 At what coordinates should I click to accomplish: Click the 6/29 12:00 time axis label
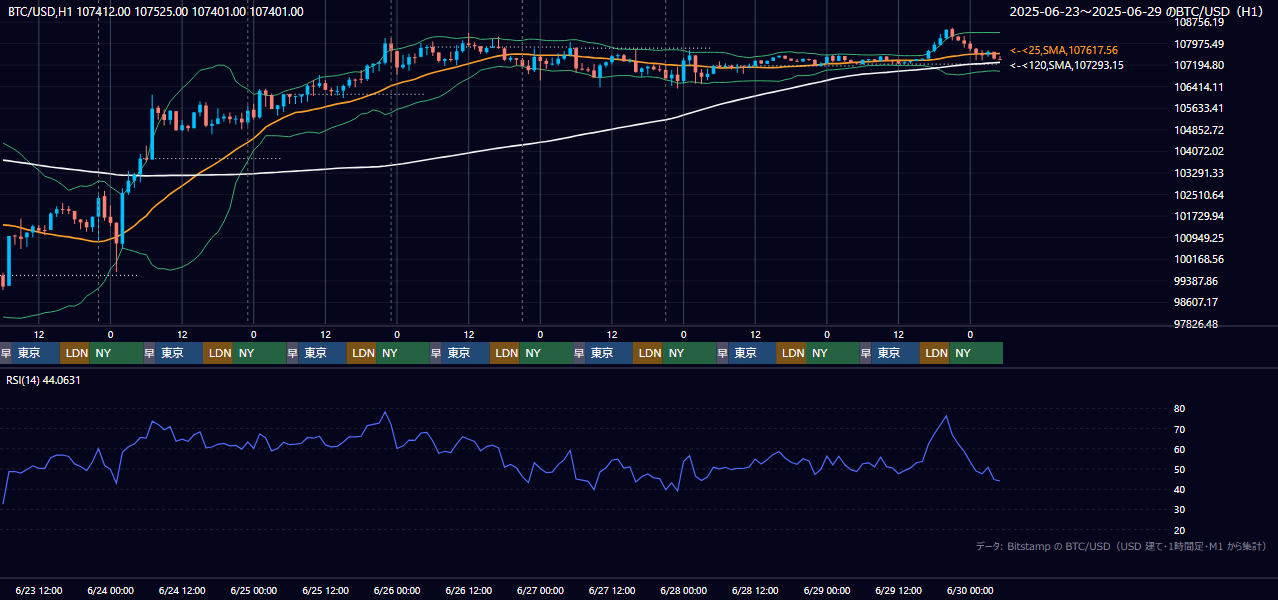(x=899, y=590)
